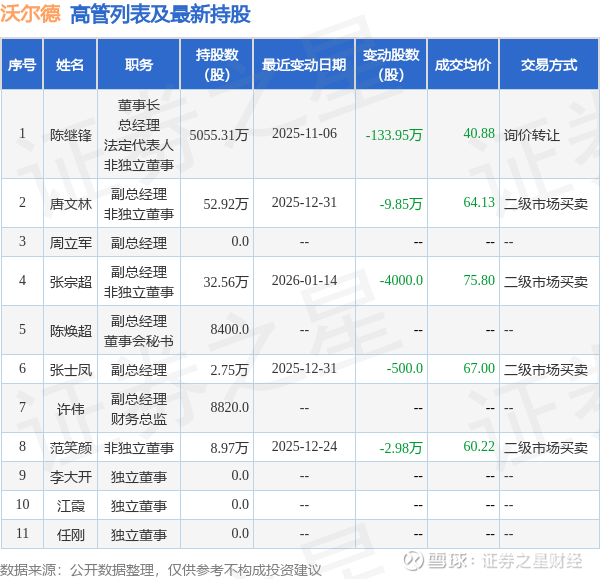Click the 沃尔德 company name in title
600x579 pixels.
point(30,14)
